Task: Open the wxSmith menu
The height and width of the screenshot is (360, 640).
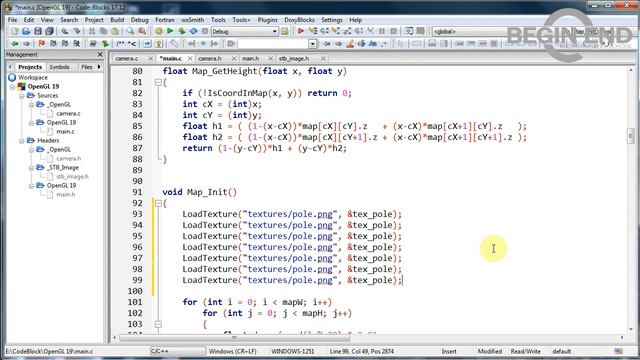Action: (x=192, y=20)
